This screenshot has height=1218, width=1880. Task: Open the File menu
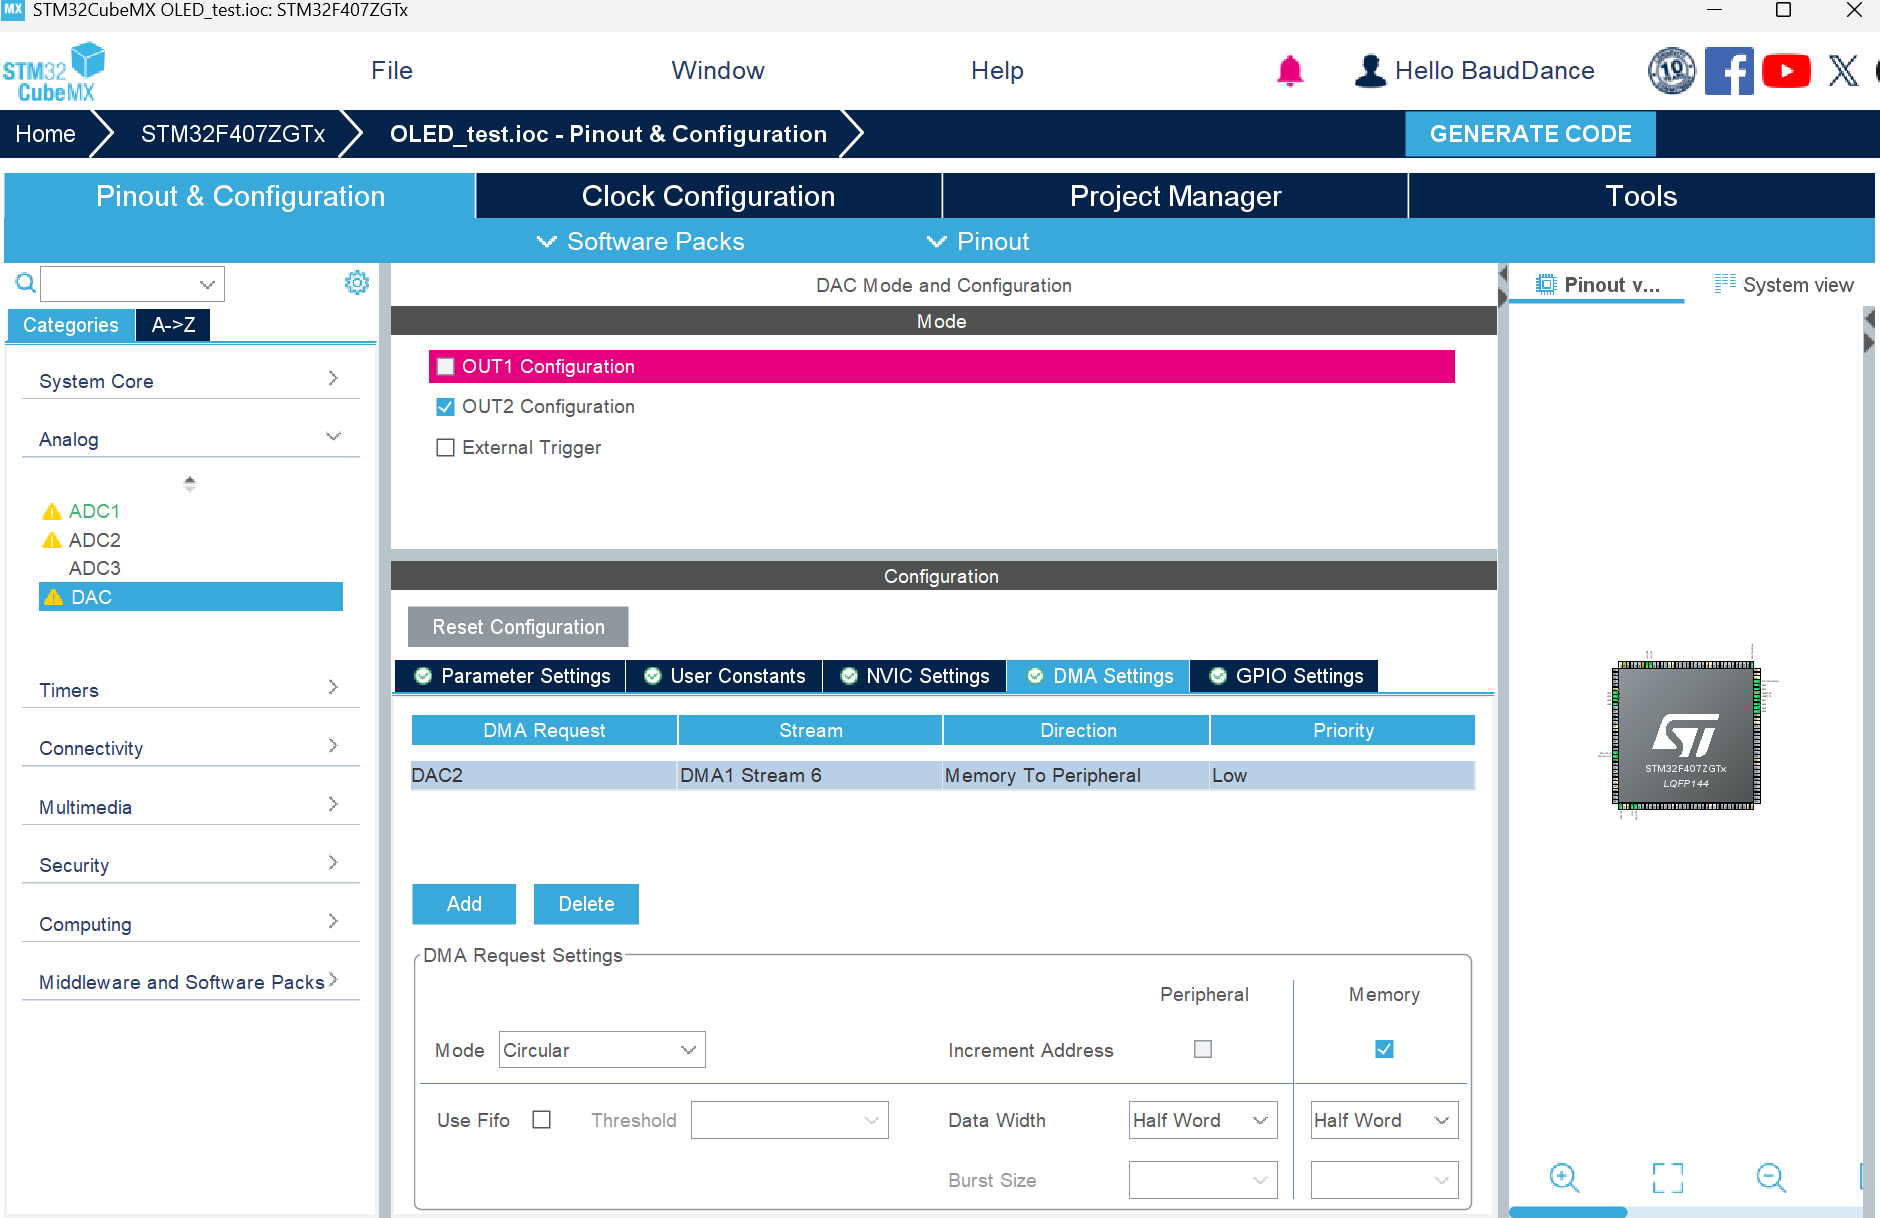click(391, 71)
